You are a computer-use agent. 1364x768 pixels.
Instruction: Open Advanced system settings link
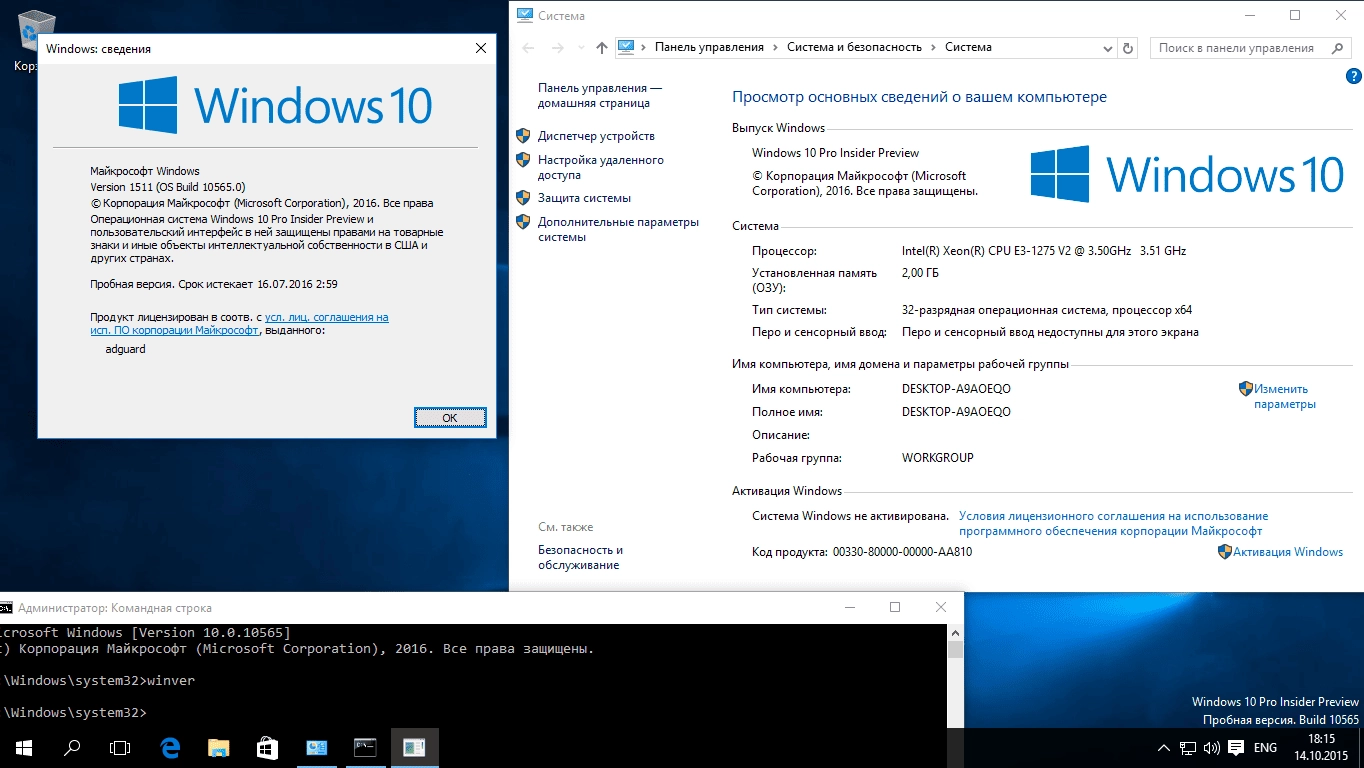point(618,229)
